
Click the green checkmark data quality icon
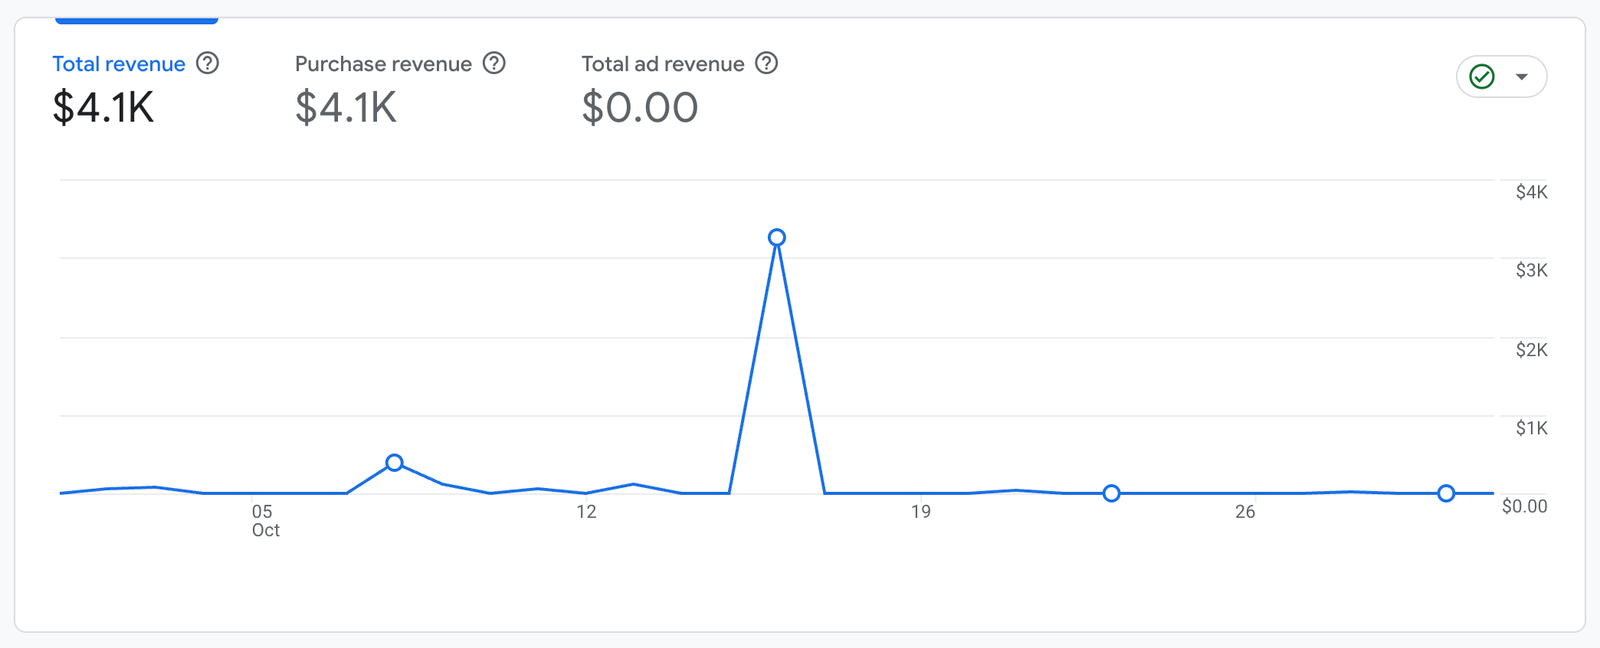pyautogui.click(x=1482, y=77)
